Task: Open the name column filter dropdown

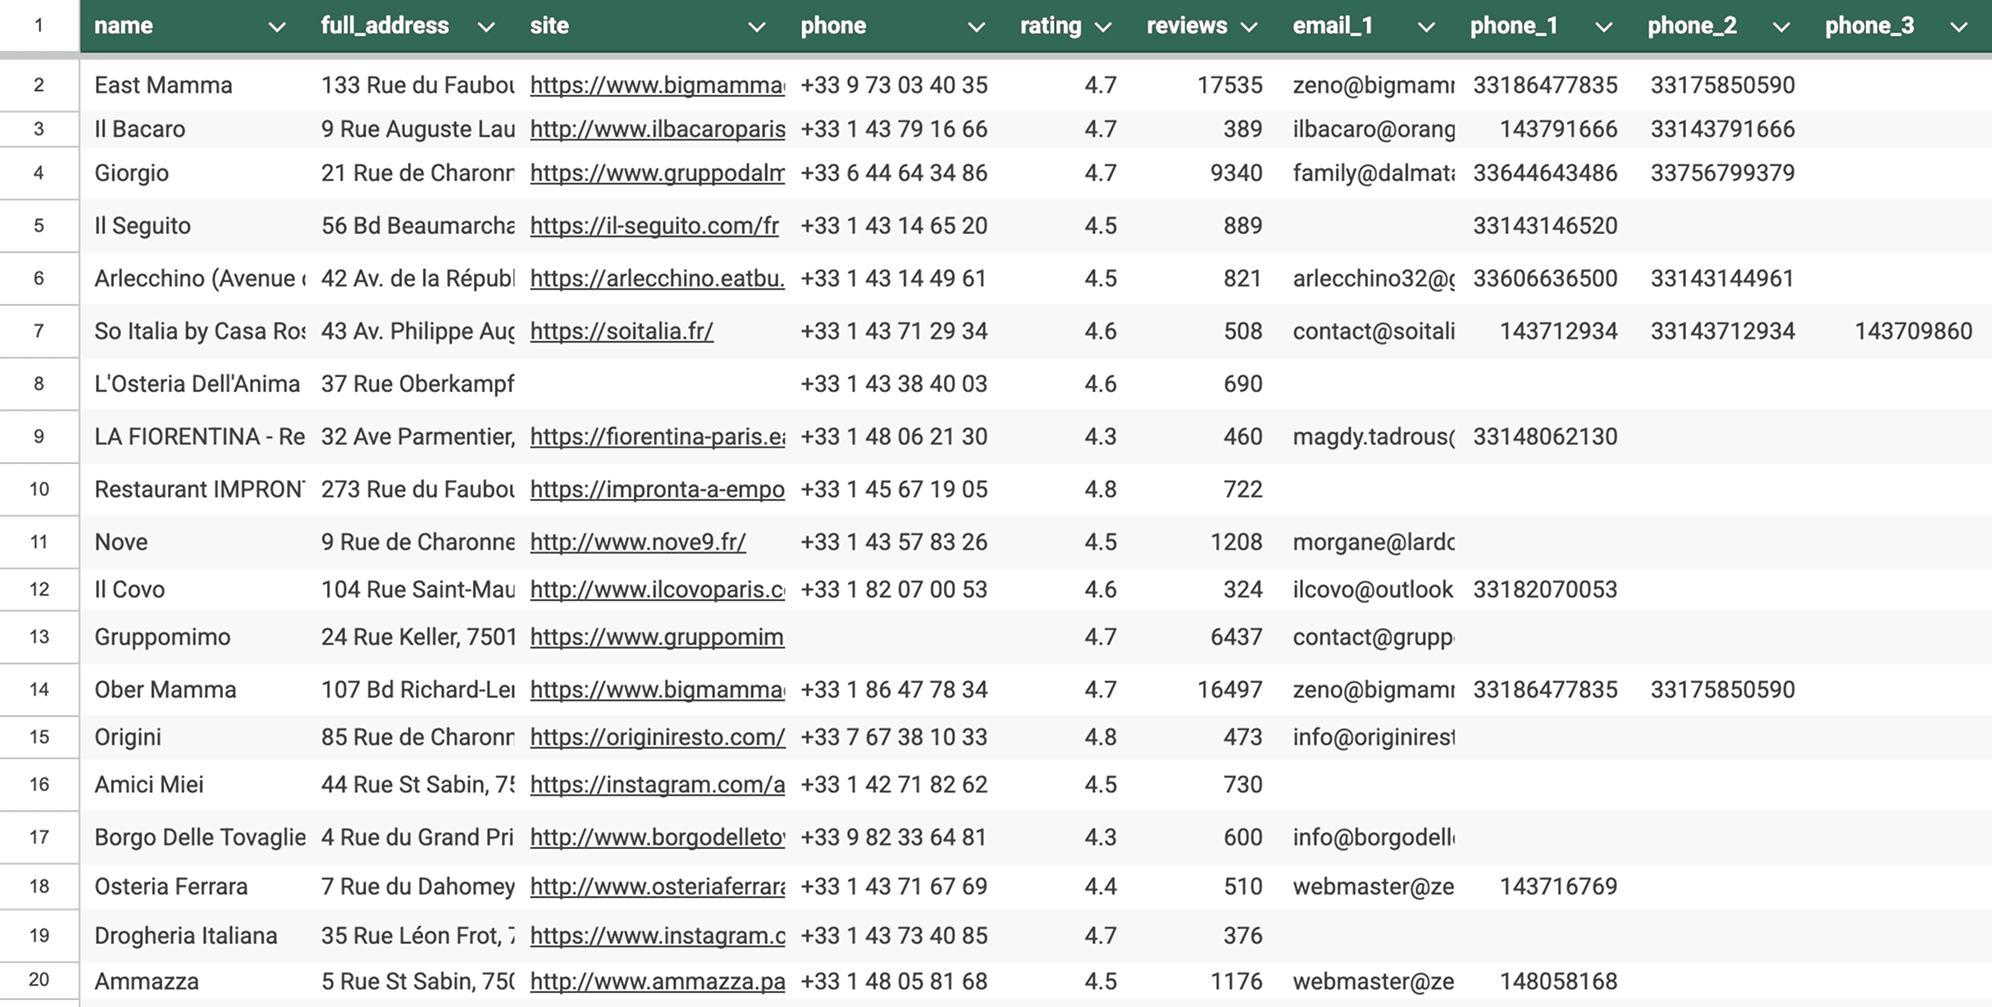Action: point(277,26)
